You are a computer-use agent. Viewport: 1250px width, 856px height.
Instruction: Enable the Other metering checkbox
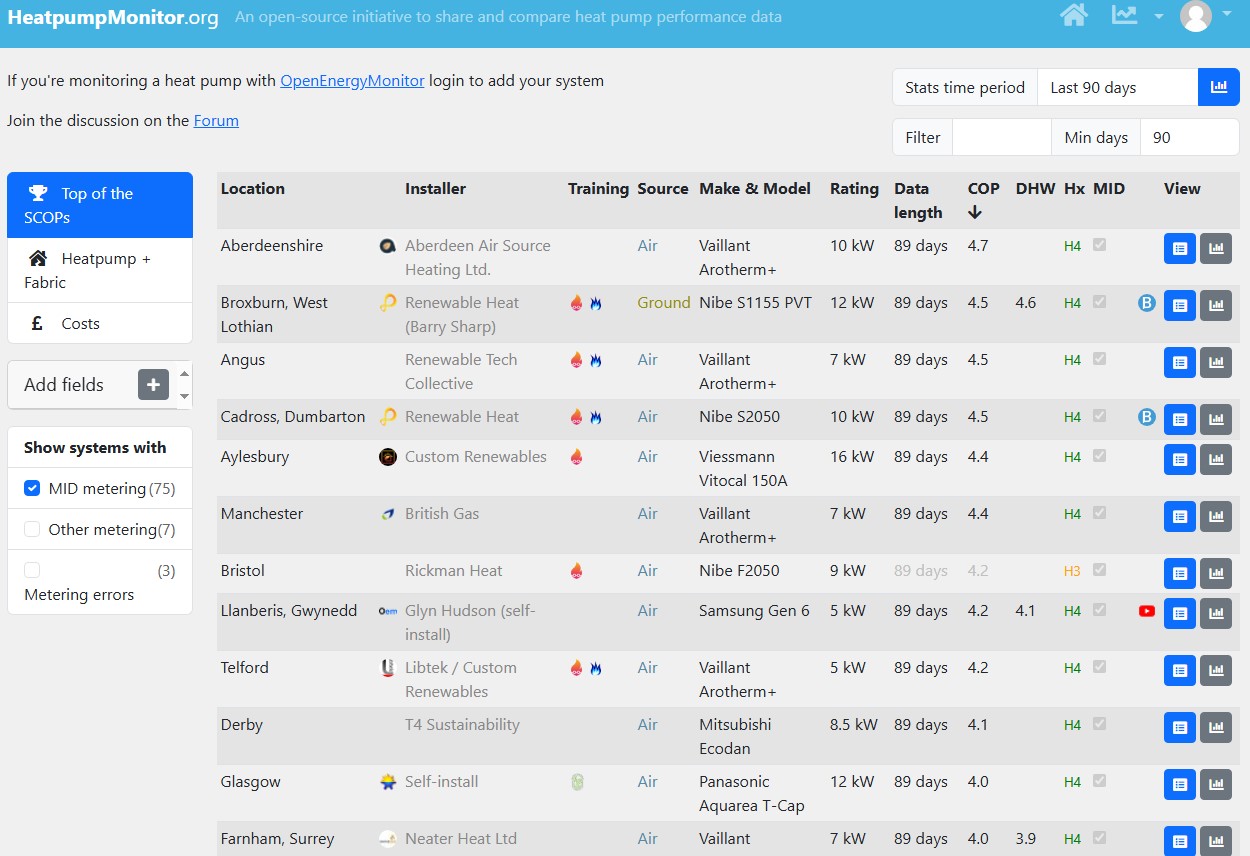(32, 529)
